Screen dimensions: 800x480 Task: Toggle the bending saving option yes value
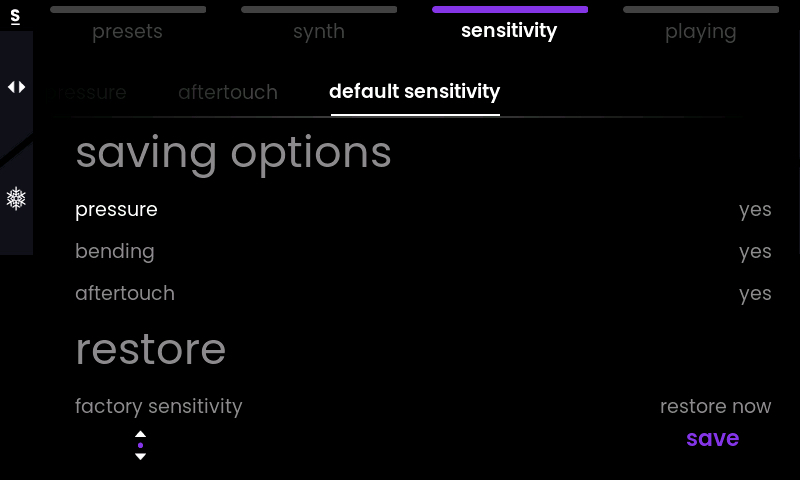pos(755,252)
